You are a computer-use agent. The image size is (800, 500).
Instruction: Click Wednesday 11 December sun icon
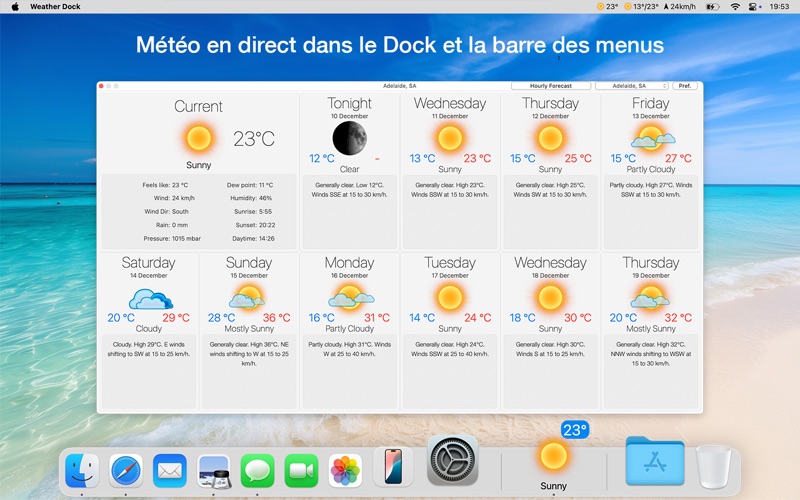pos(450,138)
